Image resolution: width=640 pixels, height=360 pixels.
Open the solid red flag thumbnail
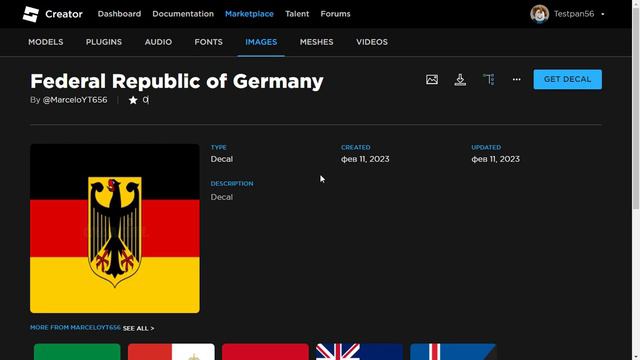point(265,351)
